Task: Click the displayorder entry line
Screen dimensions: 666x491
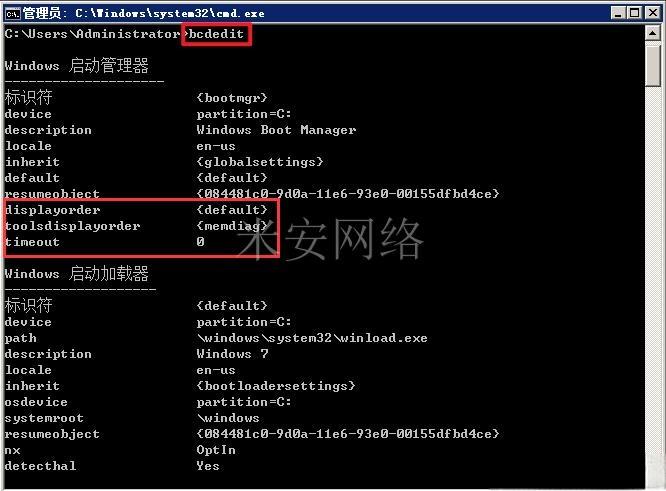Action: point(136,210)
